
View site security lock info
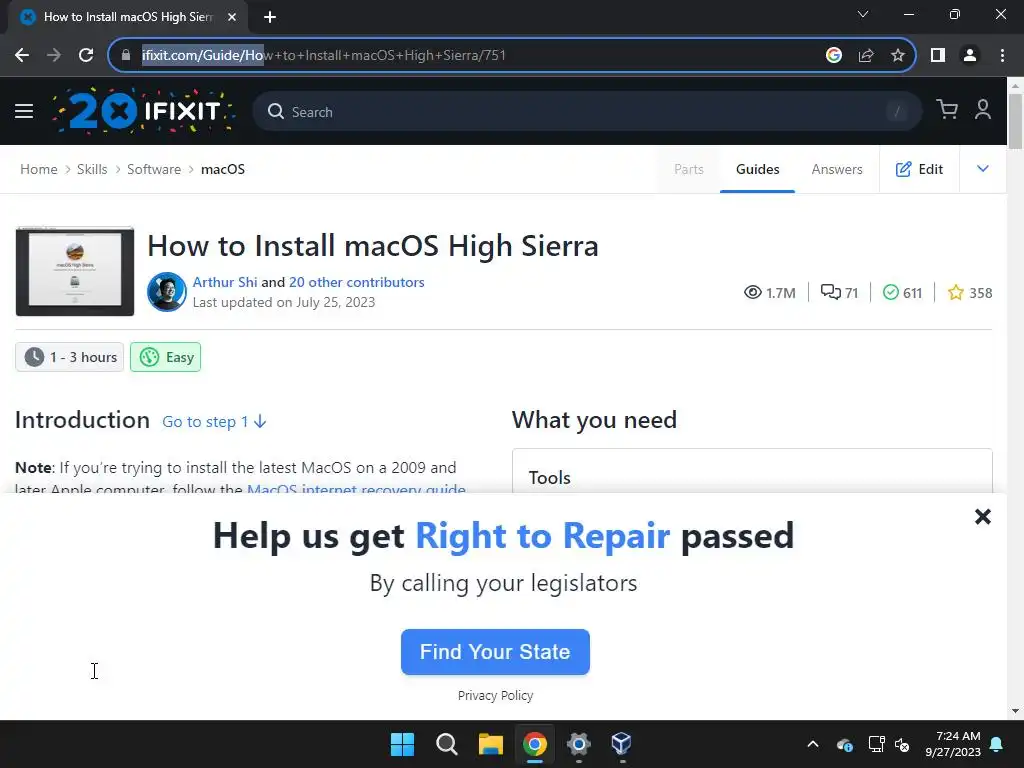pos(126,56)
